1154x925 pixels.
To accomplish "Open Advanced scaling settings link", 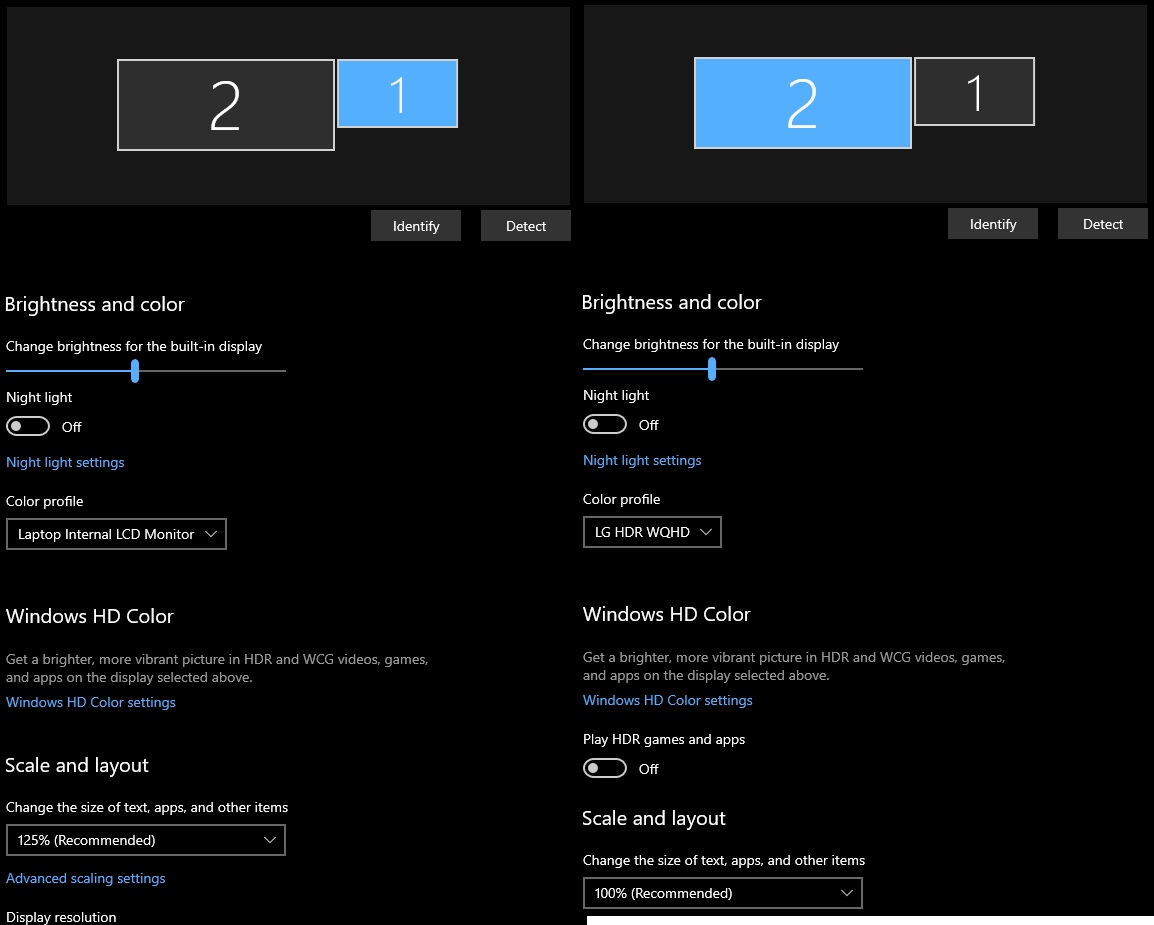I will (x=86, y=878).
